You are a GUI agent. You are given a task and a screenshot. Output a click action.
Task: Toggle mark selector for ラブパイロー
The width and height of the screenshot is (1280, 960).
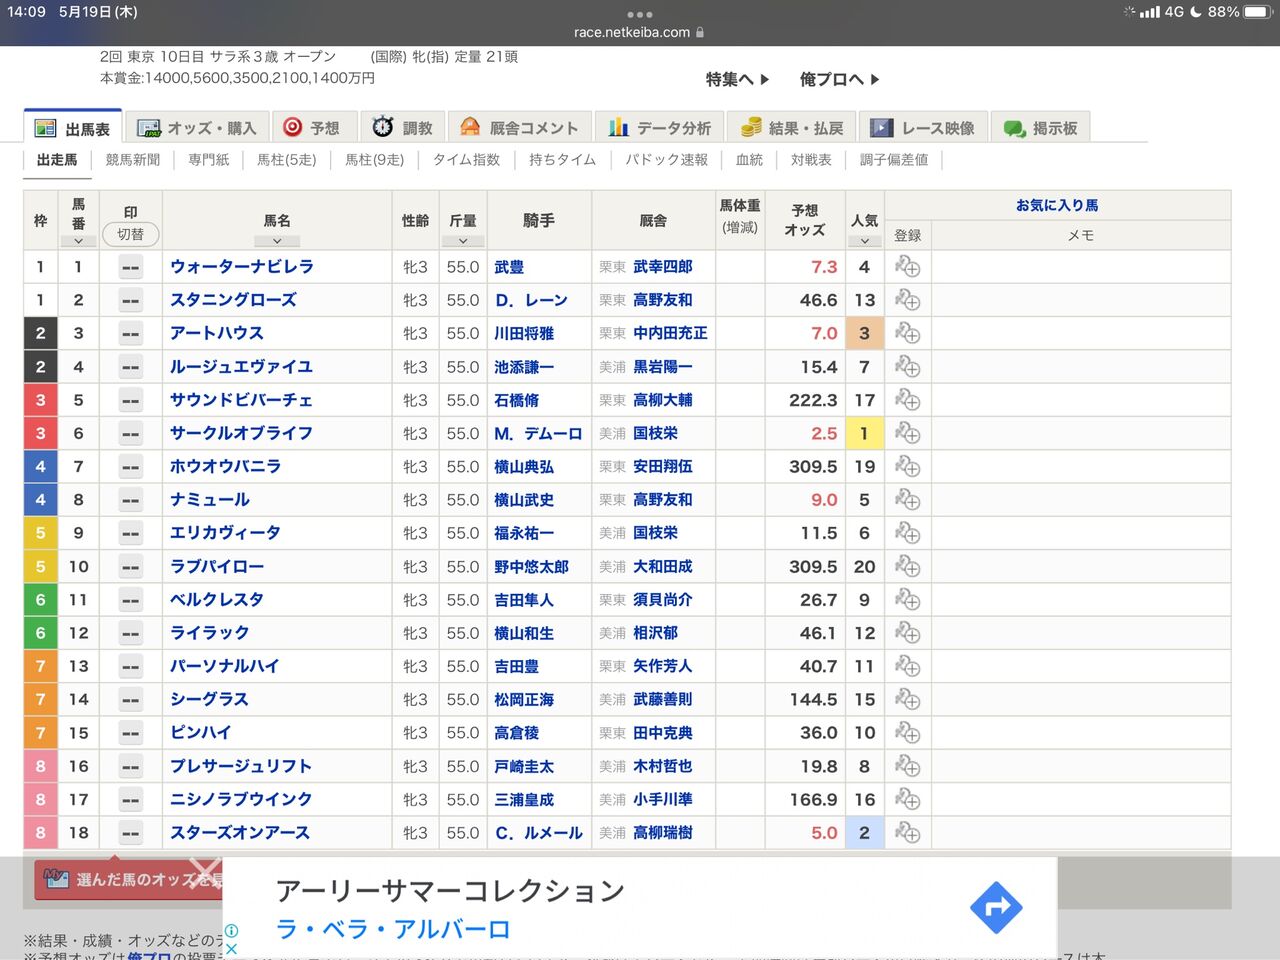point(130,566)
